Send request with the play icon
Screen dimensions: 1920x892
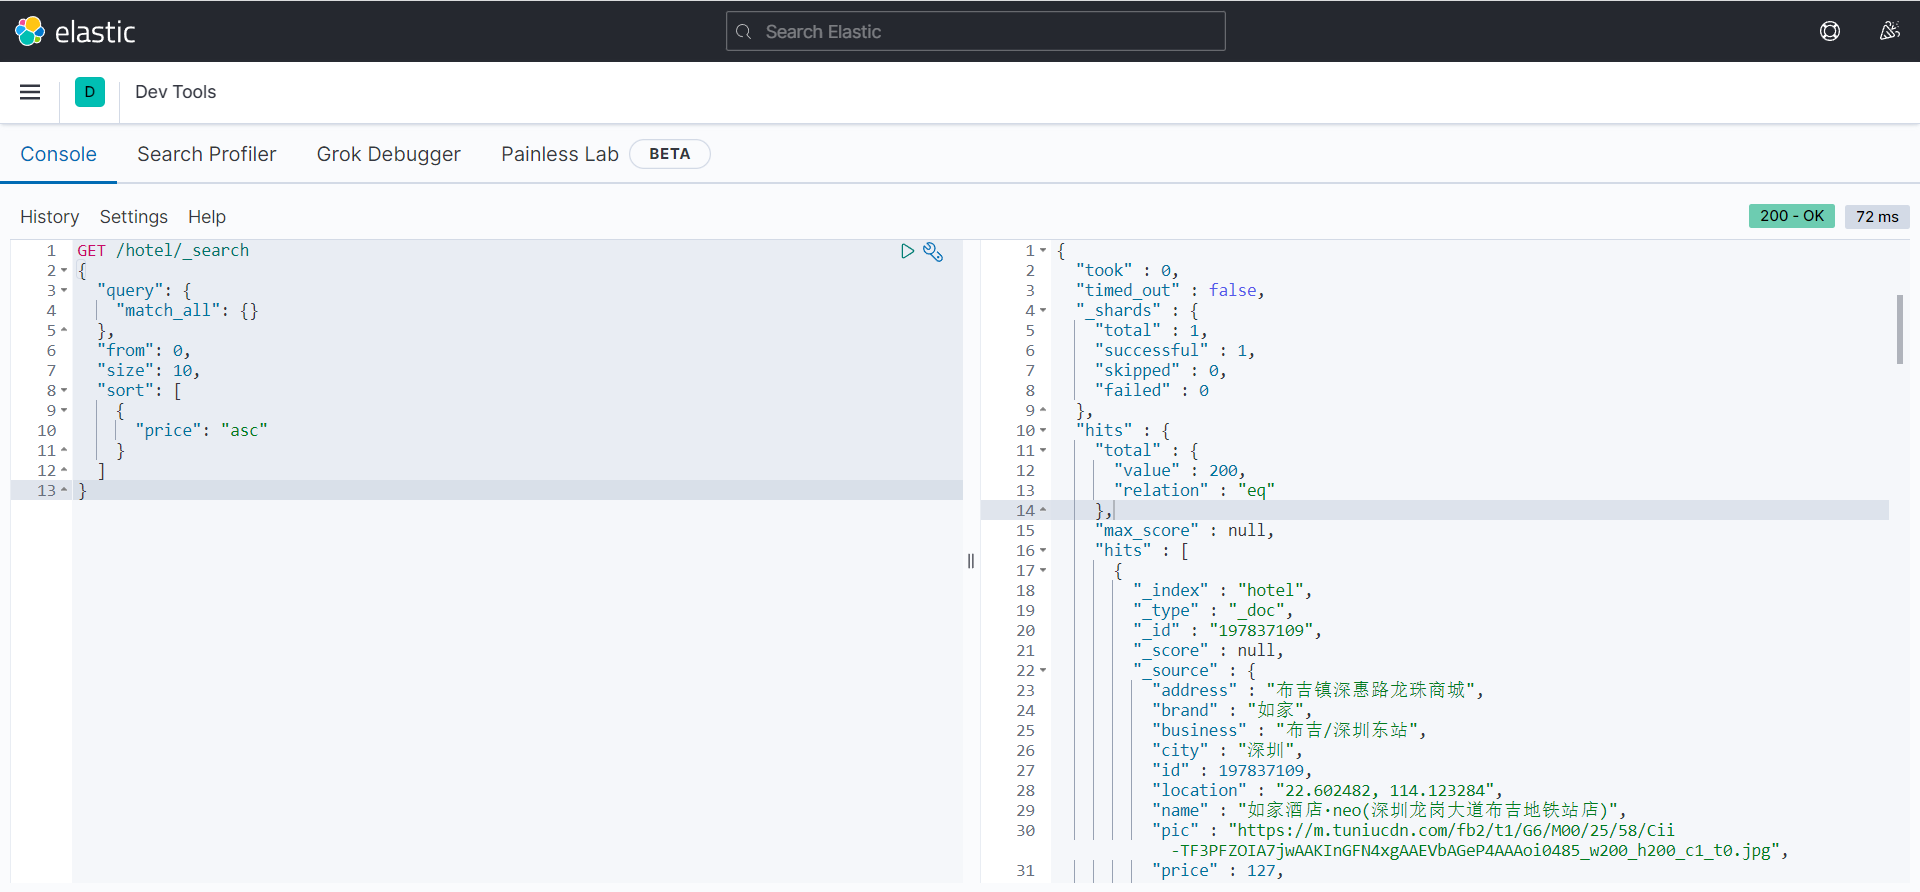pos(907,251)
